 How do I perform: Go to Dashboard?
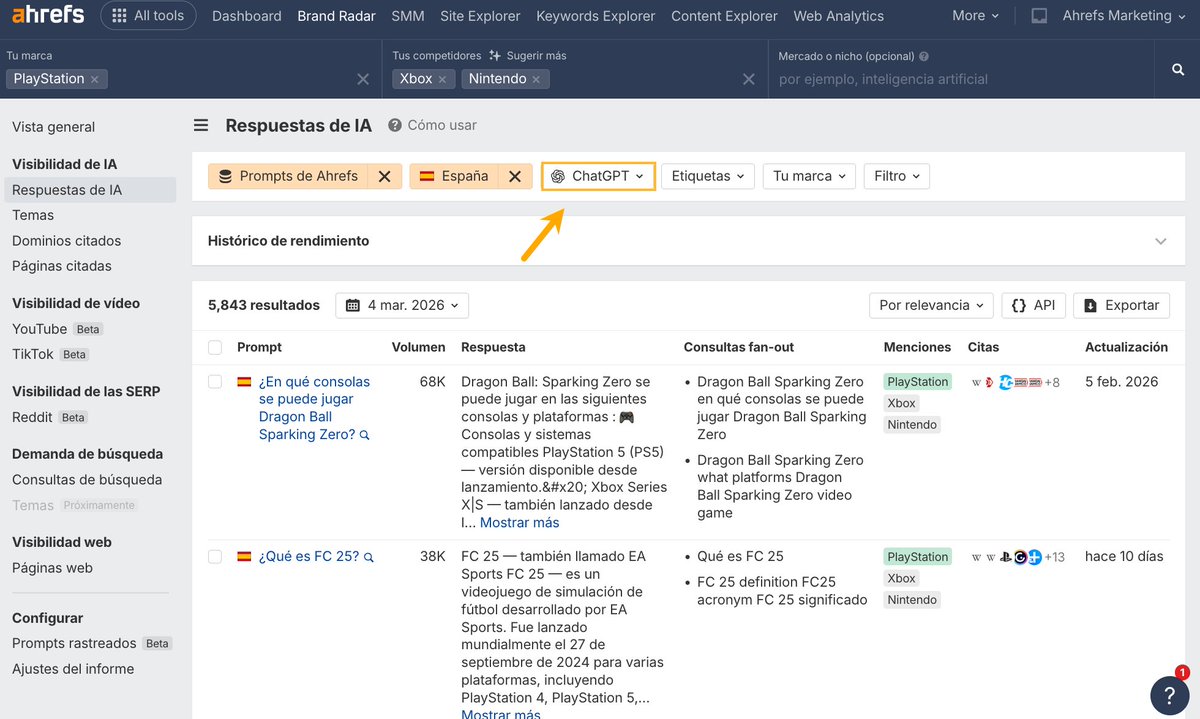tap(247, 16)
